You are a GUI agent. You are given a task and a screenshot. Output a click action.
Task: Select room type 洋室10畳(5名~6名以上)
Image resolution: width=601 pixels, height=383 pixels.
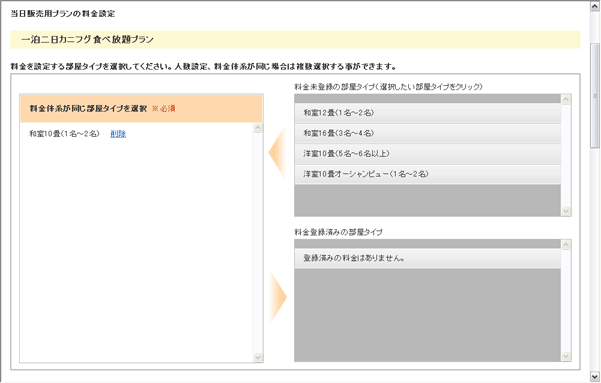(x=427, y=154)
